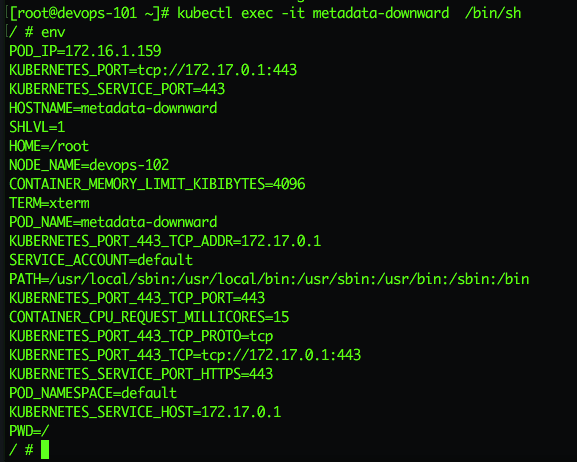Select the KUBERNETES_PORT=tcp://172.17.0.1:443 line
The width and height of the screenshot is (577, 462).
click(153, 70)
